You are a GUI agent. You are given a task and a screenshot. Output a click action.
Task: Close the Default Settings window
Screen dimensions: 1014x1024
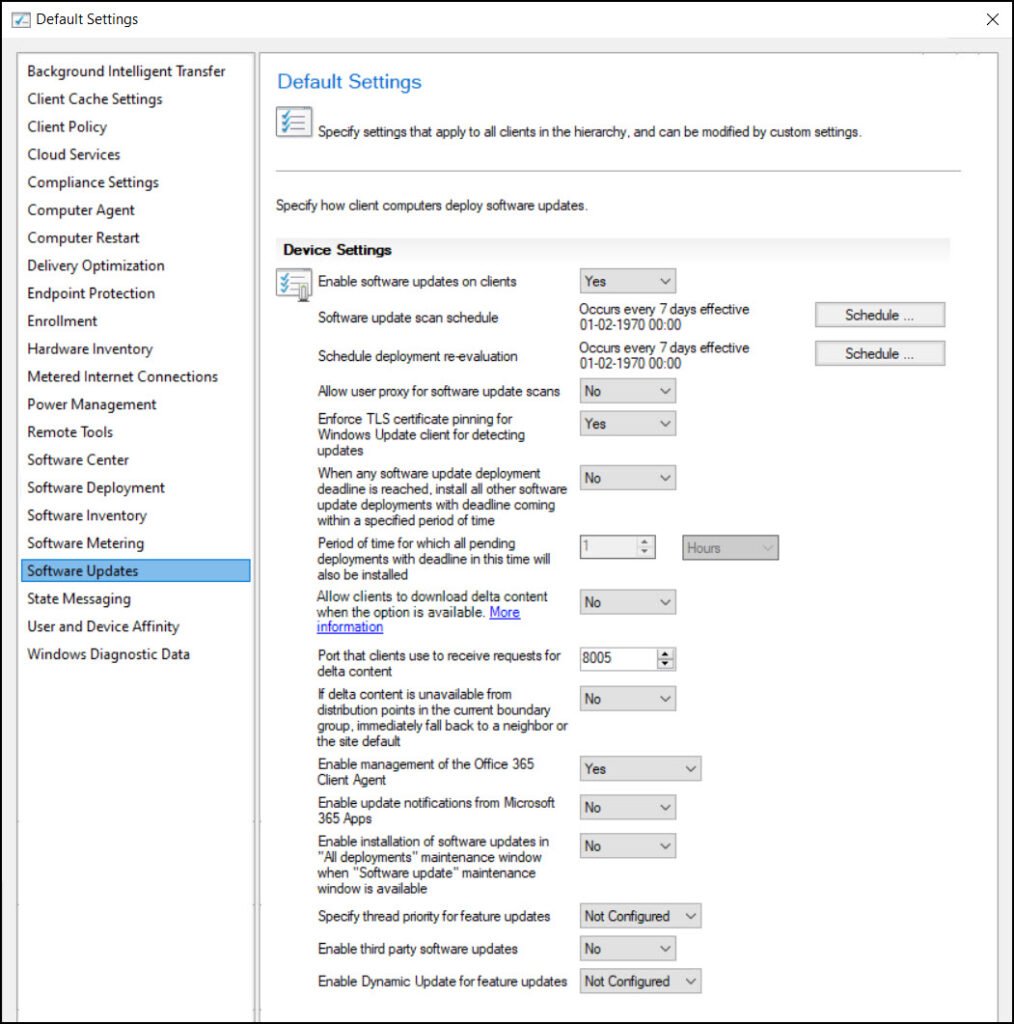[992, 20]
